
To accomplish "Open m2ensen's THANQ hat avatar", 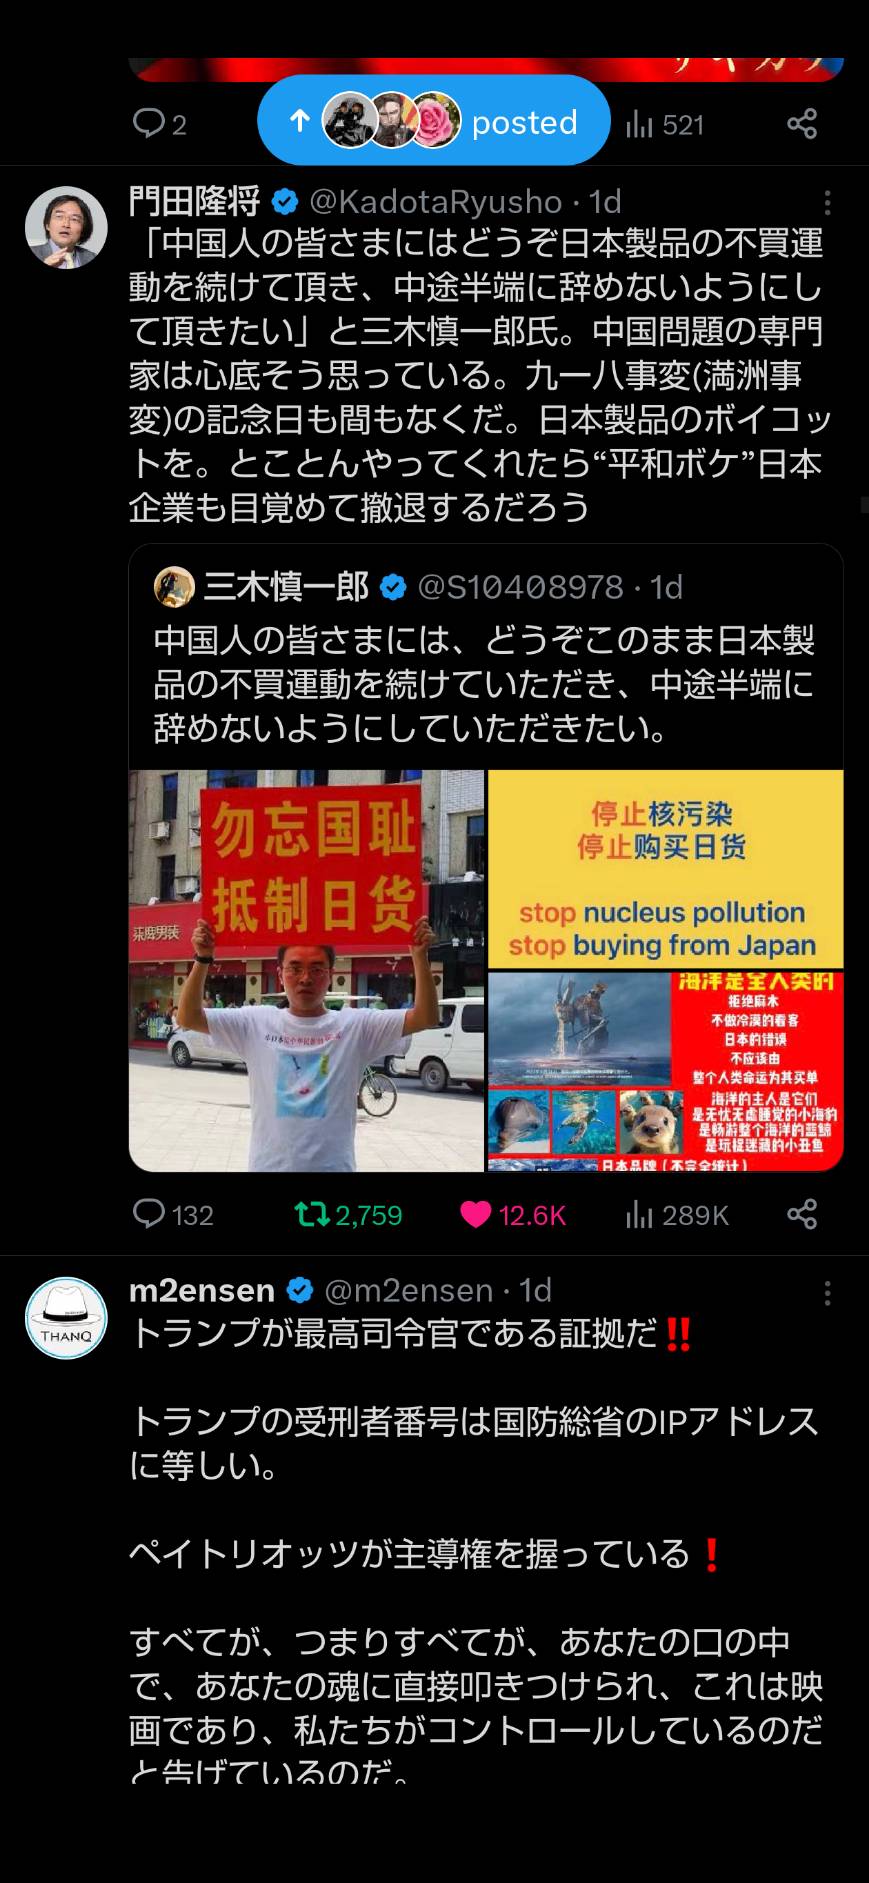I will click(66, 1317).
